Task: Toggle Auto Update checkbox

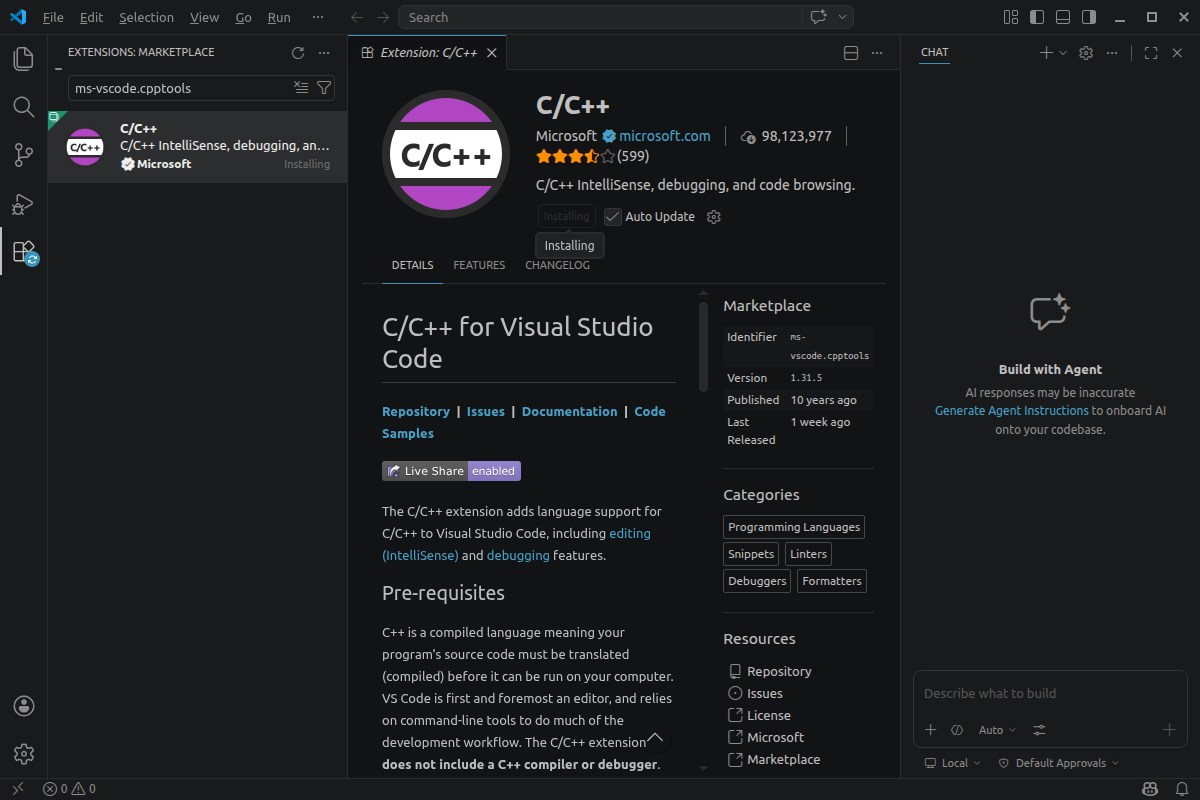Action: (x=613, y=217)
